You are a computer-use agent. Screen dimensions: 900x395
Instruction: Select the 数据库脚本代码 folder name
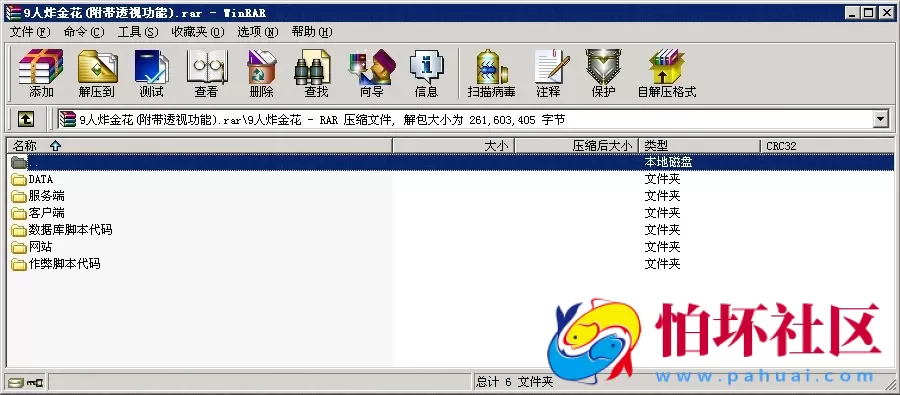click(71, 230)
